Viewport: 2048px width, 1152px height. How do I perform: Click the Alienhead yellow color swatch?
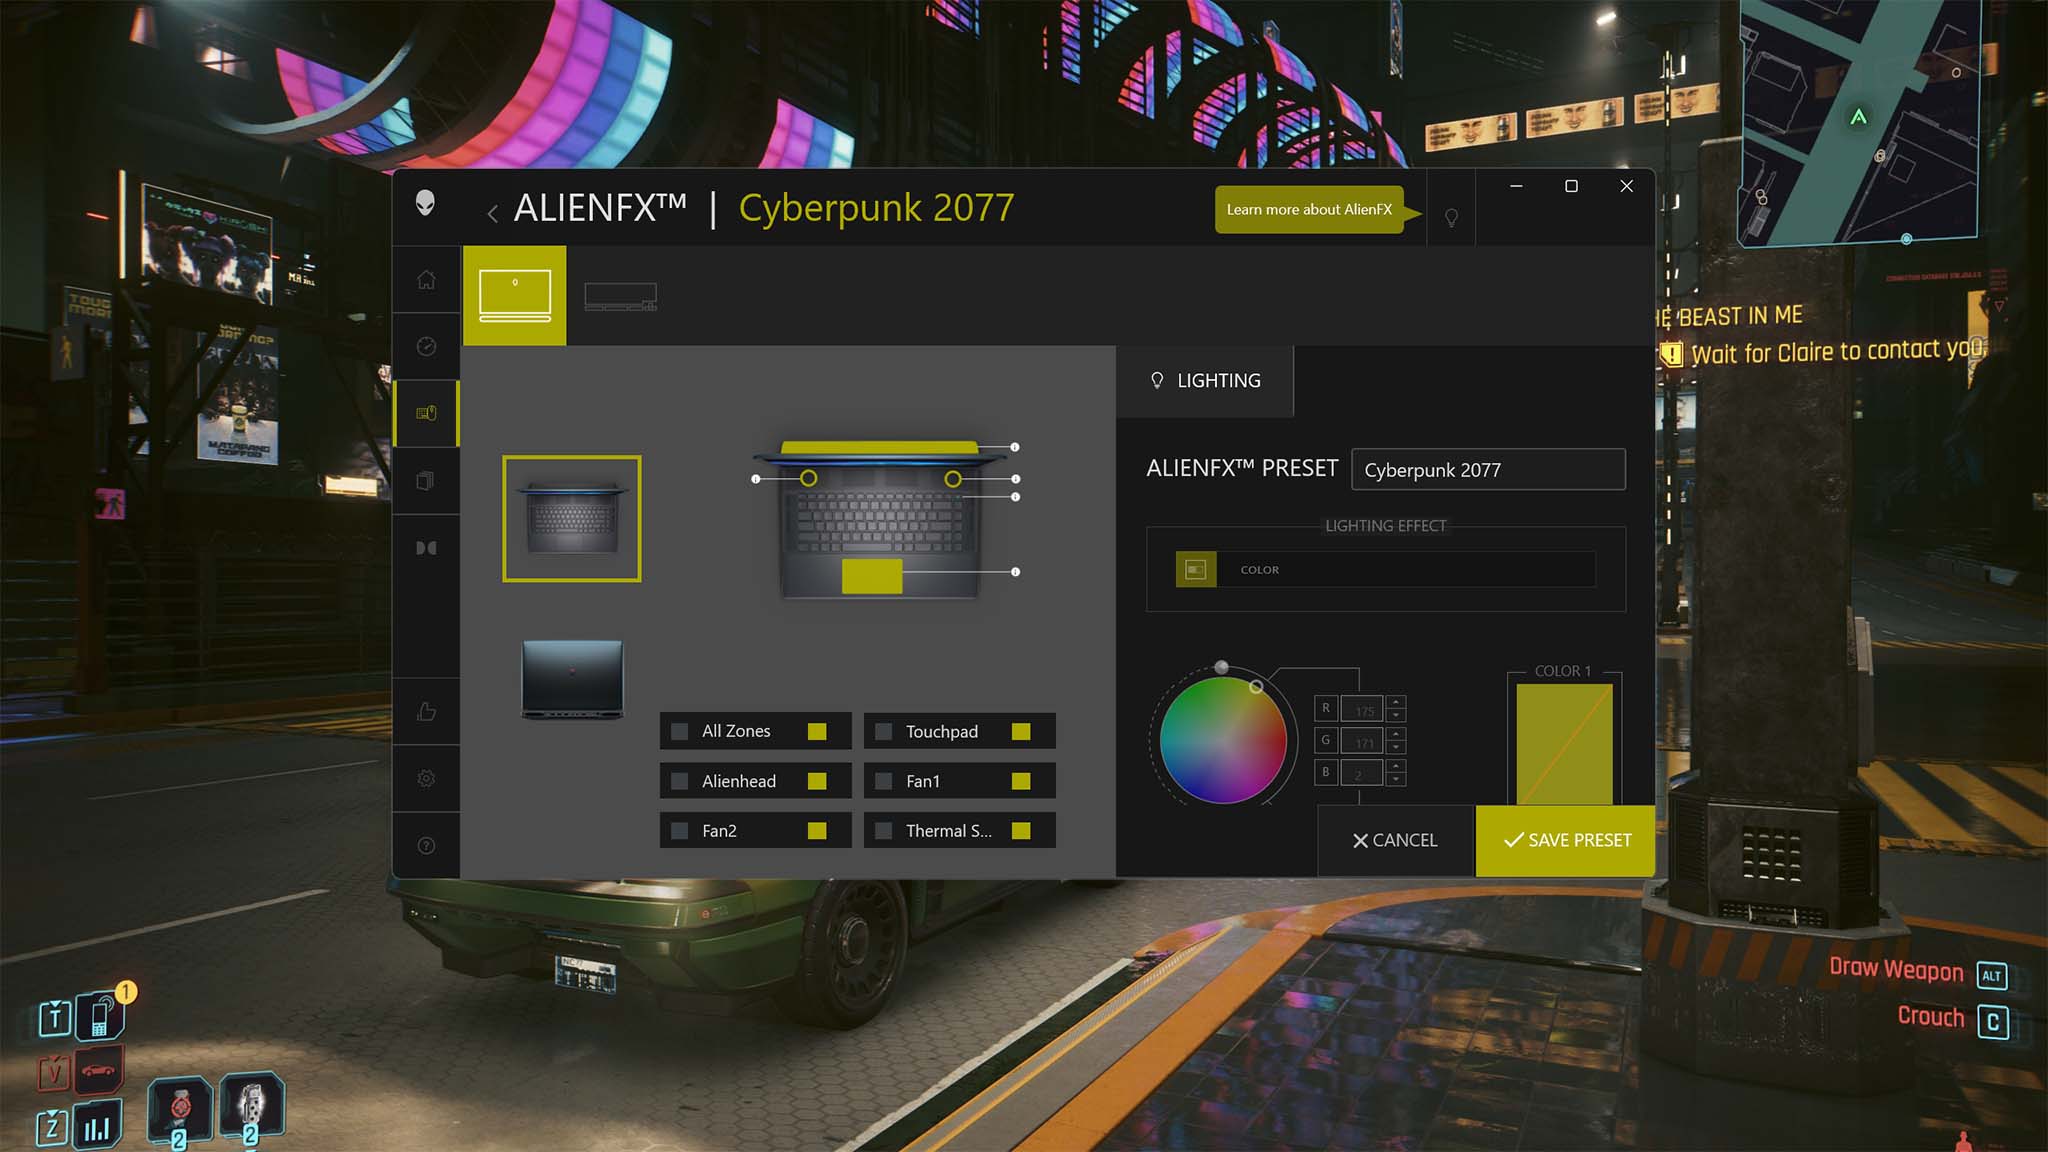click(x=817, y=781)
